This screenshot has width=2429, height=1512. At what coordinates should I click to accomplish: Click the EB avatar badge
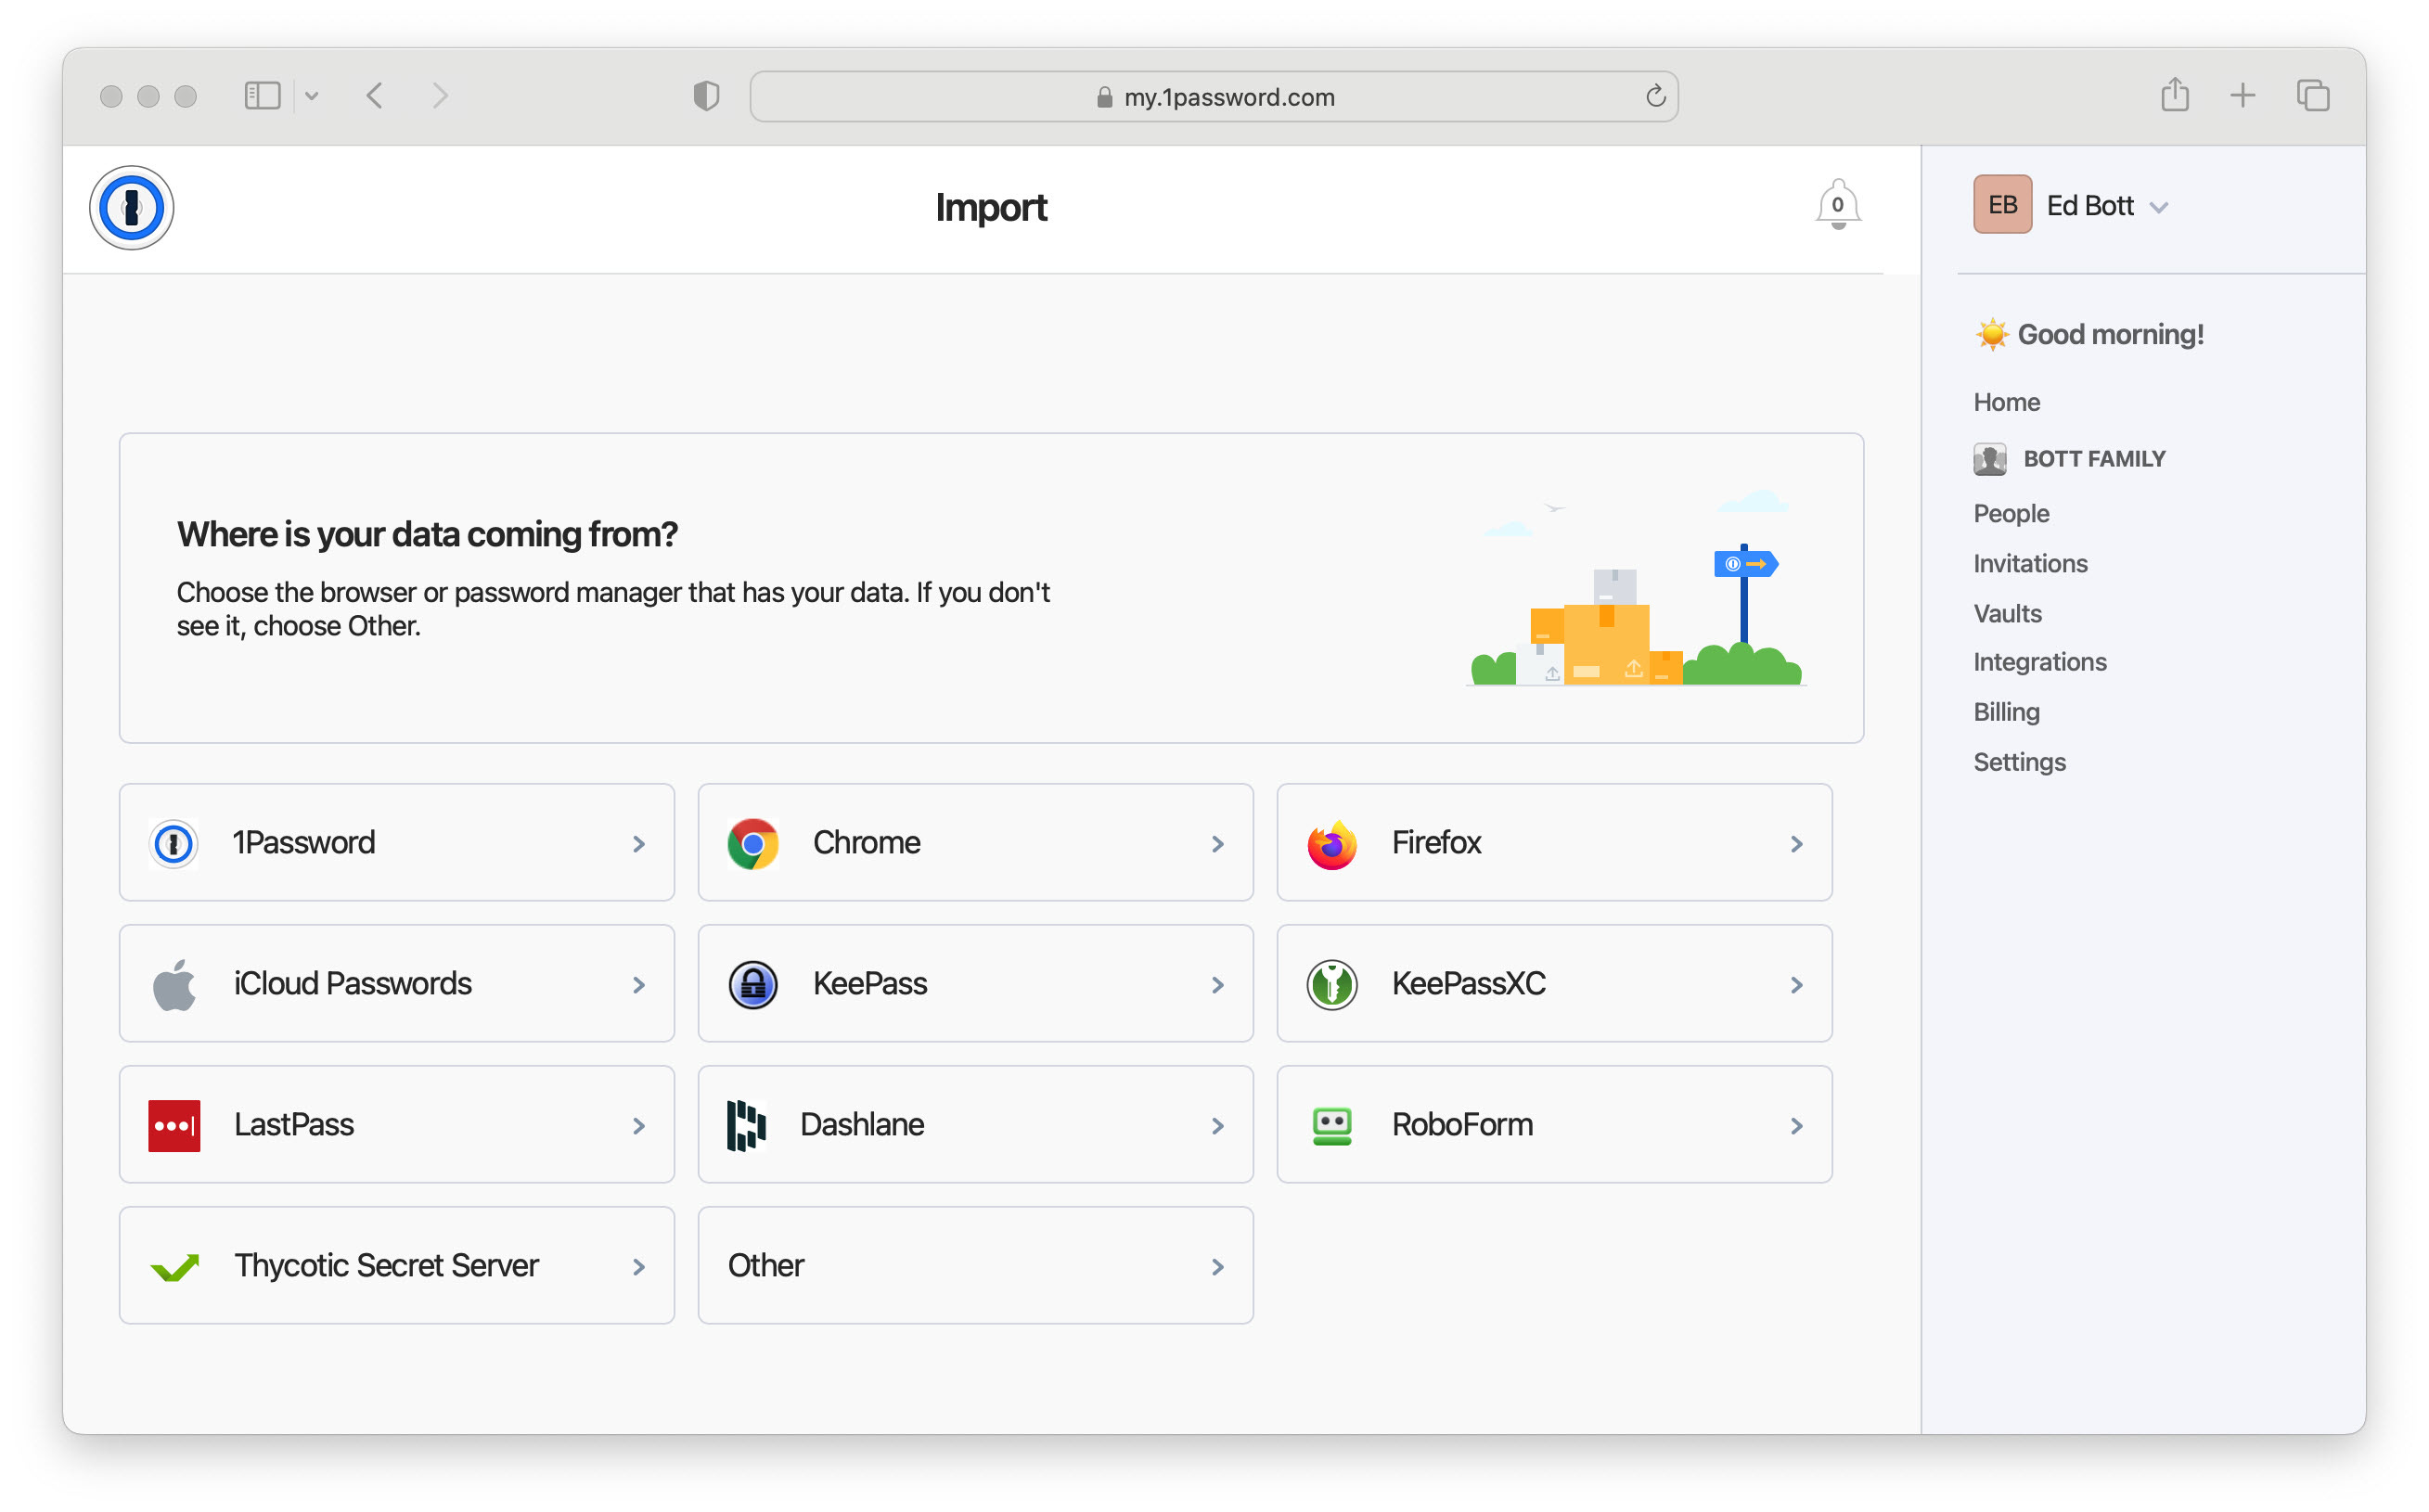2001,204
